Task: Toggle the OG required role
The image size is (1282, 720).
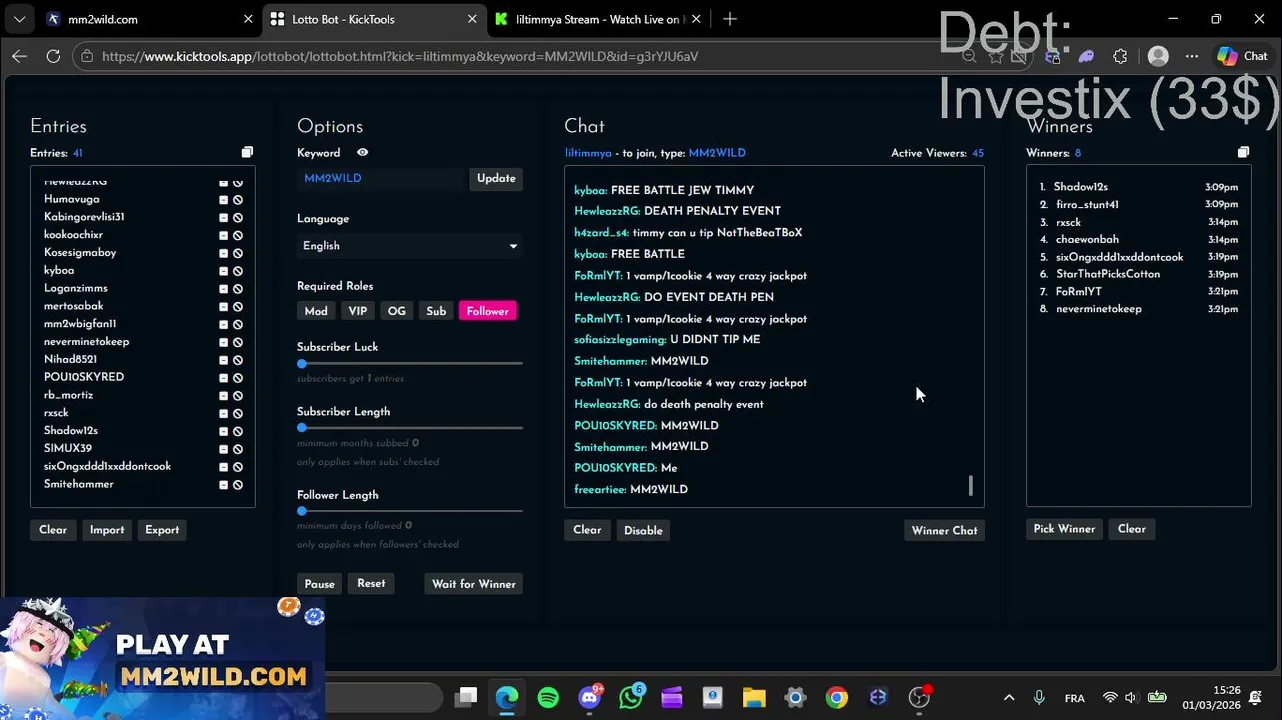Action: coord(397,311)
